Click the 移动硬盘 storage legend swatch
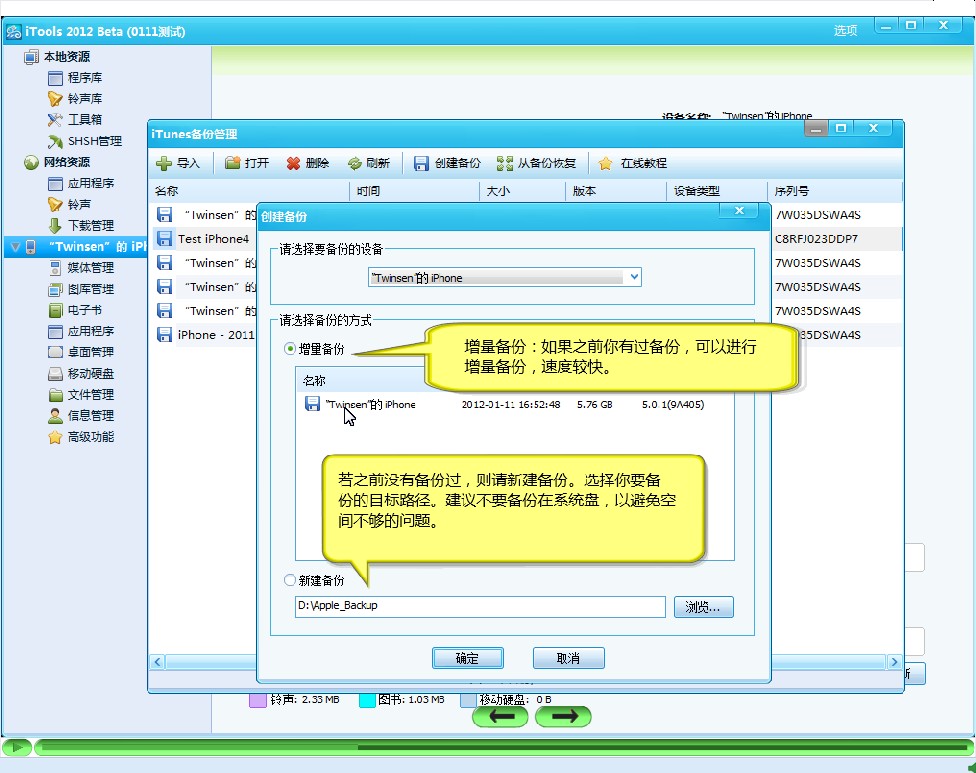 pos(468,700)
